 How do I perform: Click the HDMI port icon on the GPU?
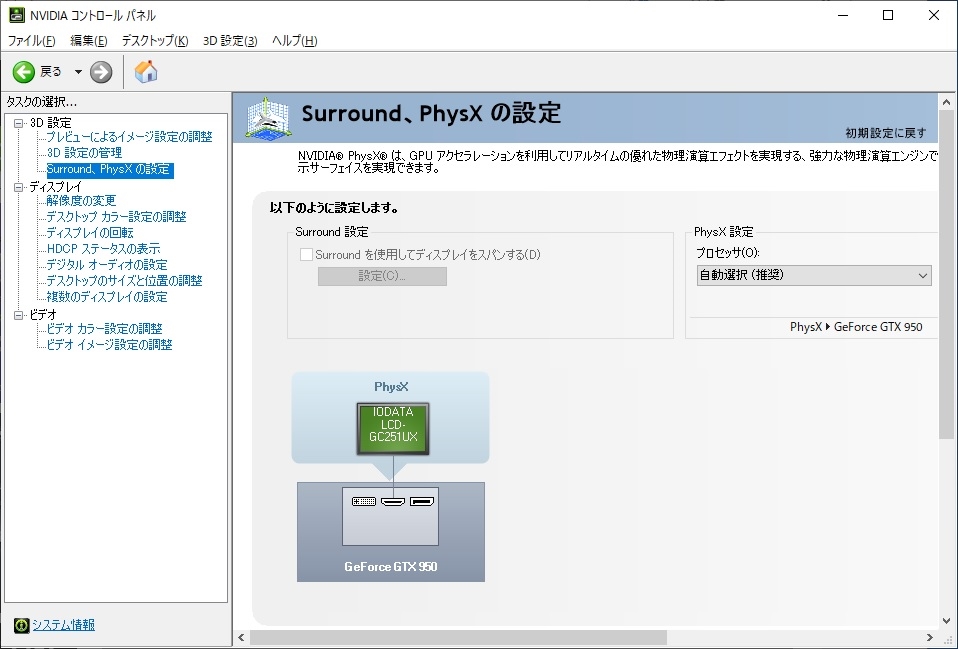click(x=393, y=502)
